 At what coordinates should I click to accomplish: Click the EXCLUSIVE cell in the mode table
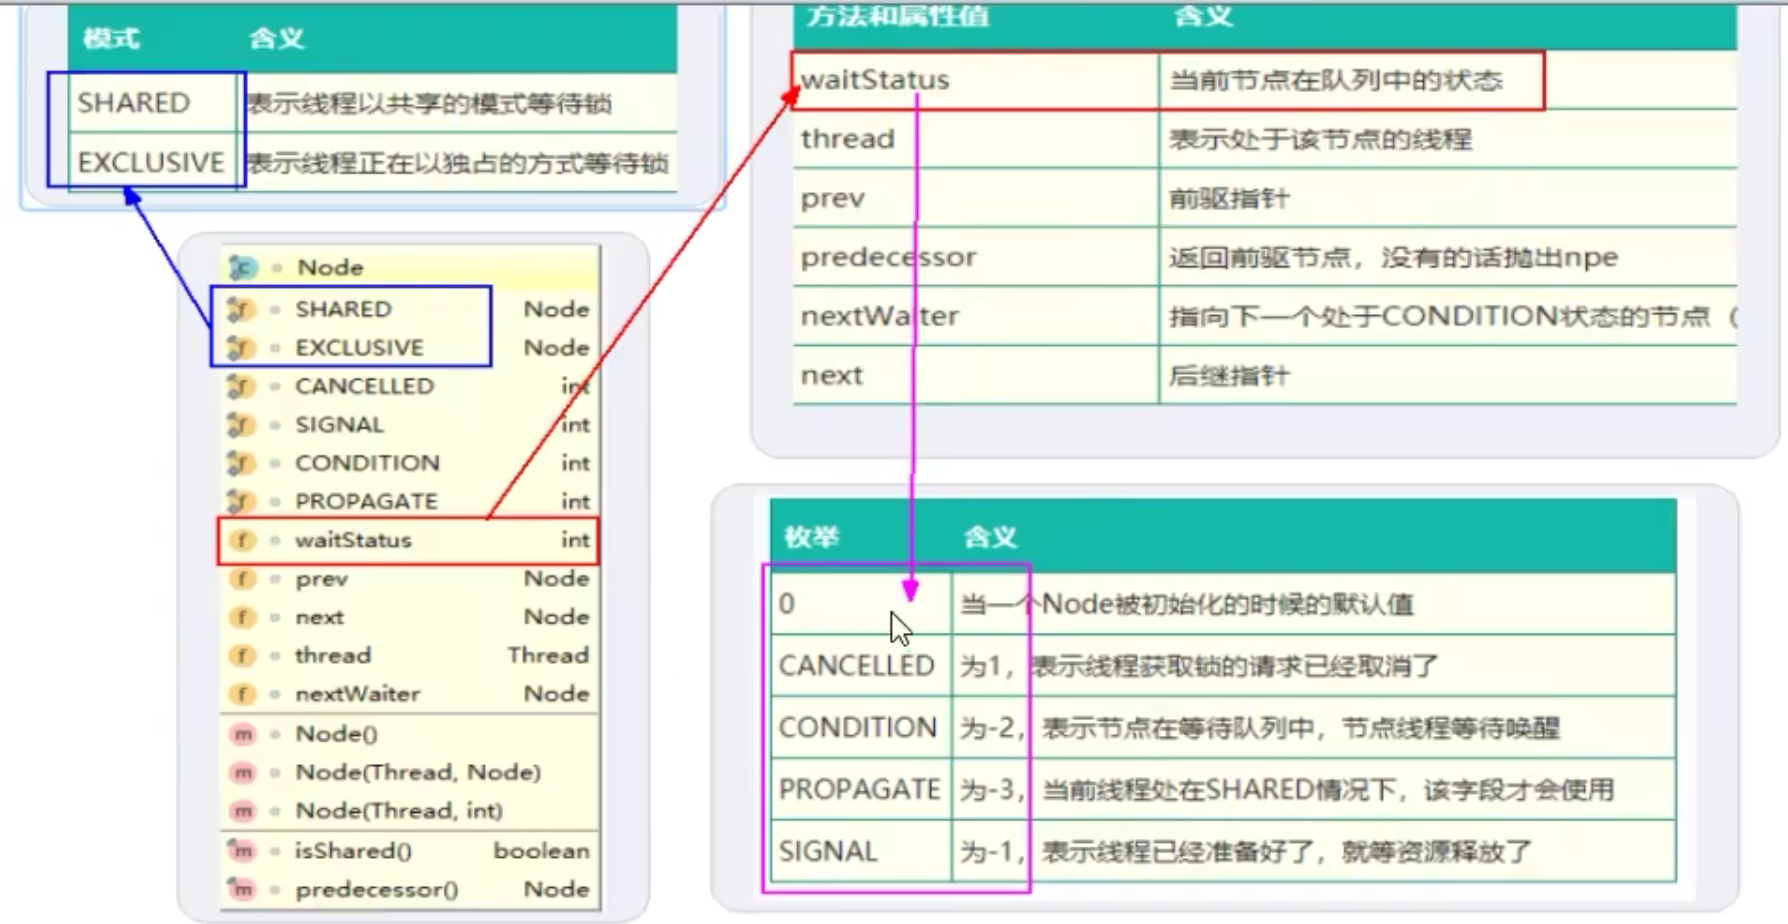pyautogui.click(x=151, y=162)
